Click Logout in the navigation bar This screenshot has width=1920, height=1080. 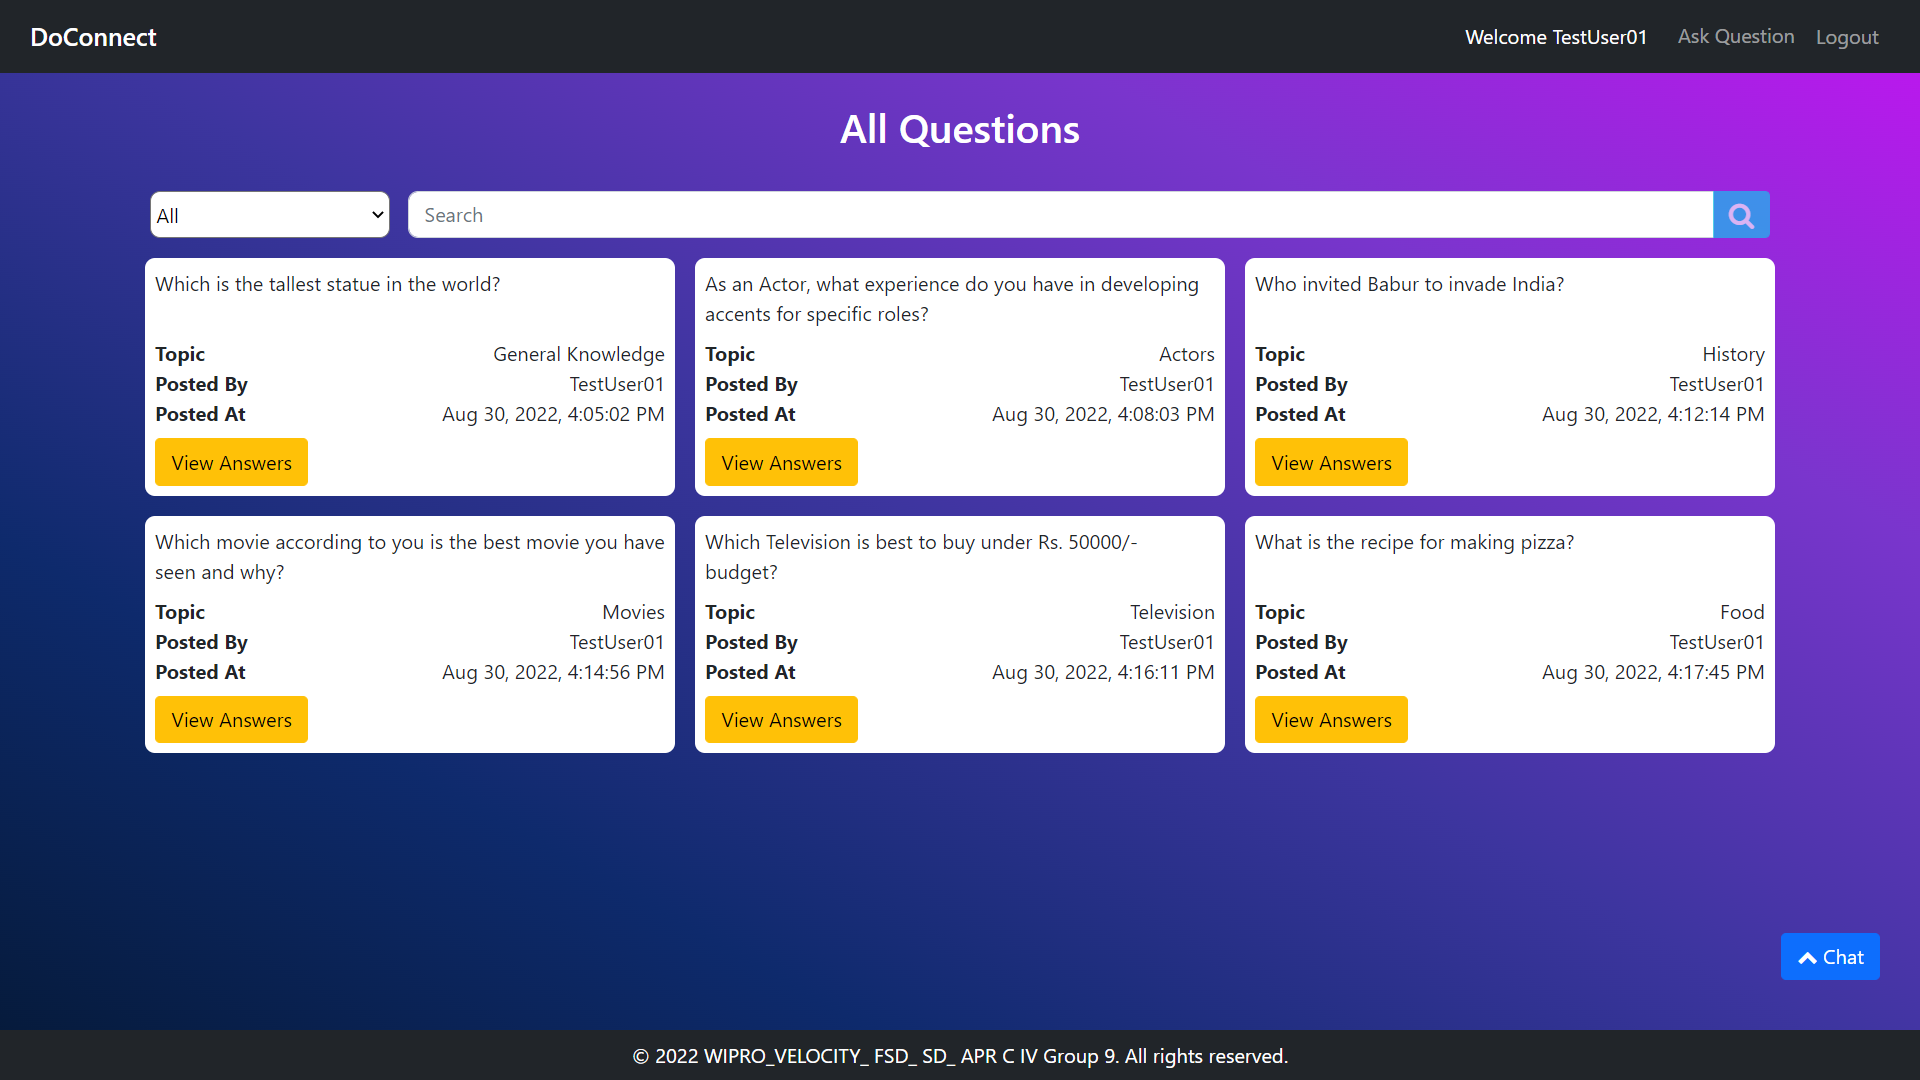[x=1846, y=37]
